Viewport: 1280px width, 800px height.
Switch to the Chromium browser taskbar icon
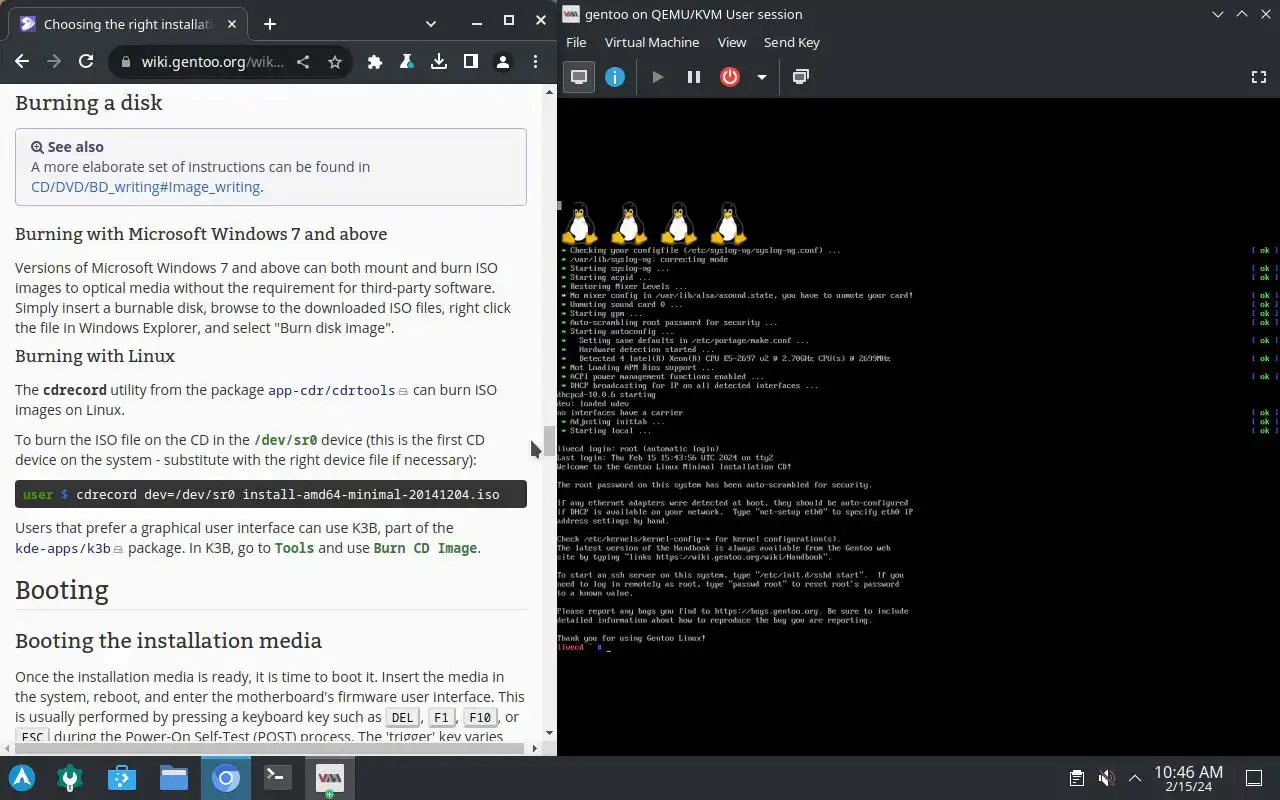tap(226, 778)
